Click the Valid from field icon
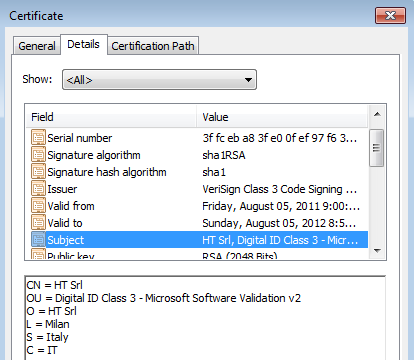 tap(38, 206)
